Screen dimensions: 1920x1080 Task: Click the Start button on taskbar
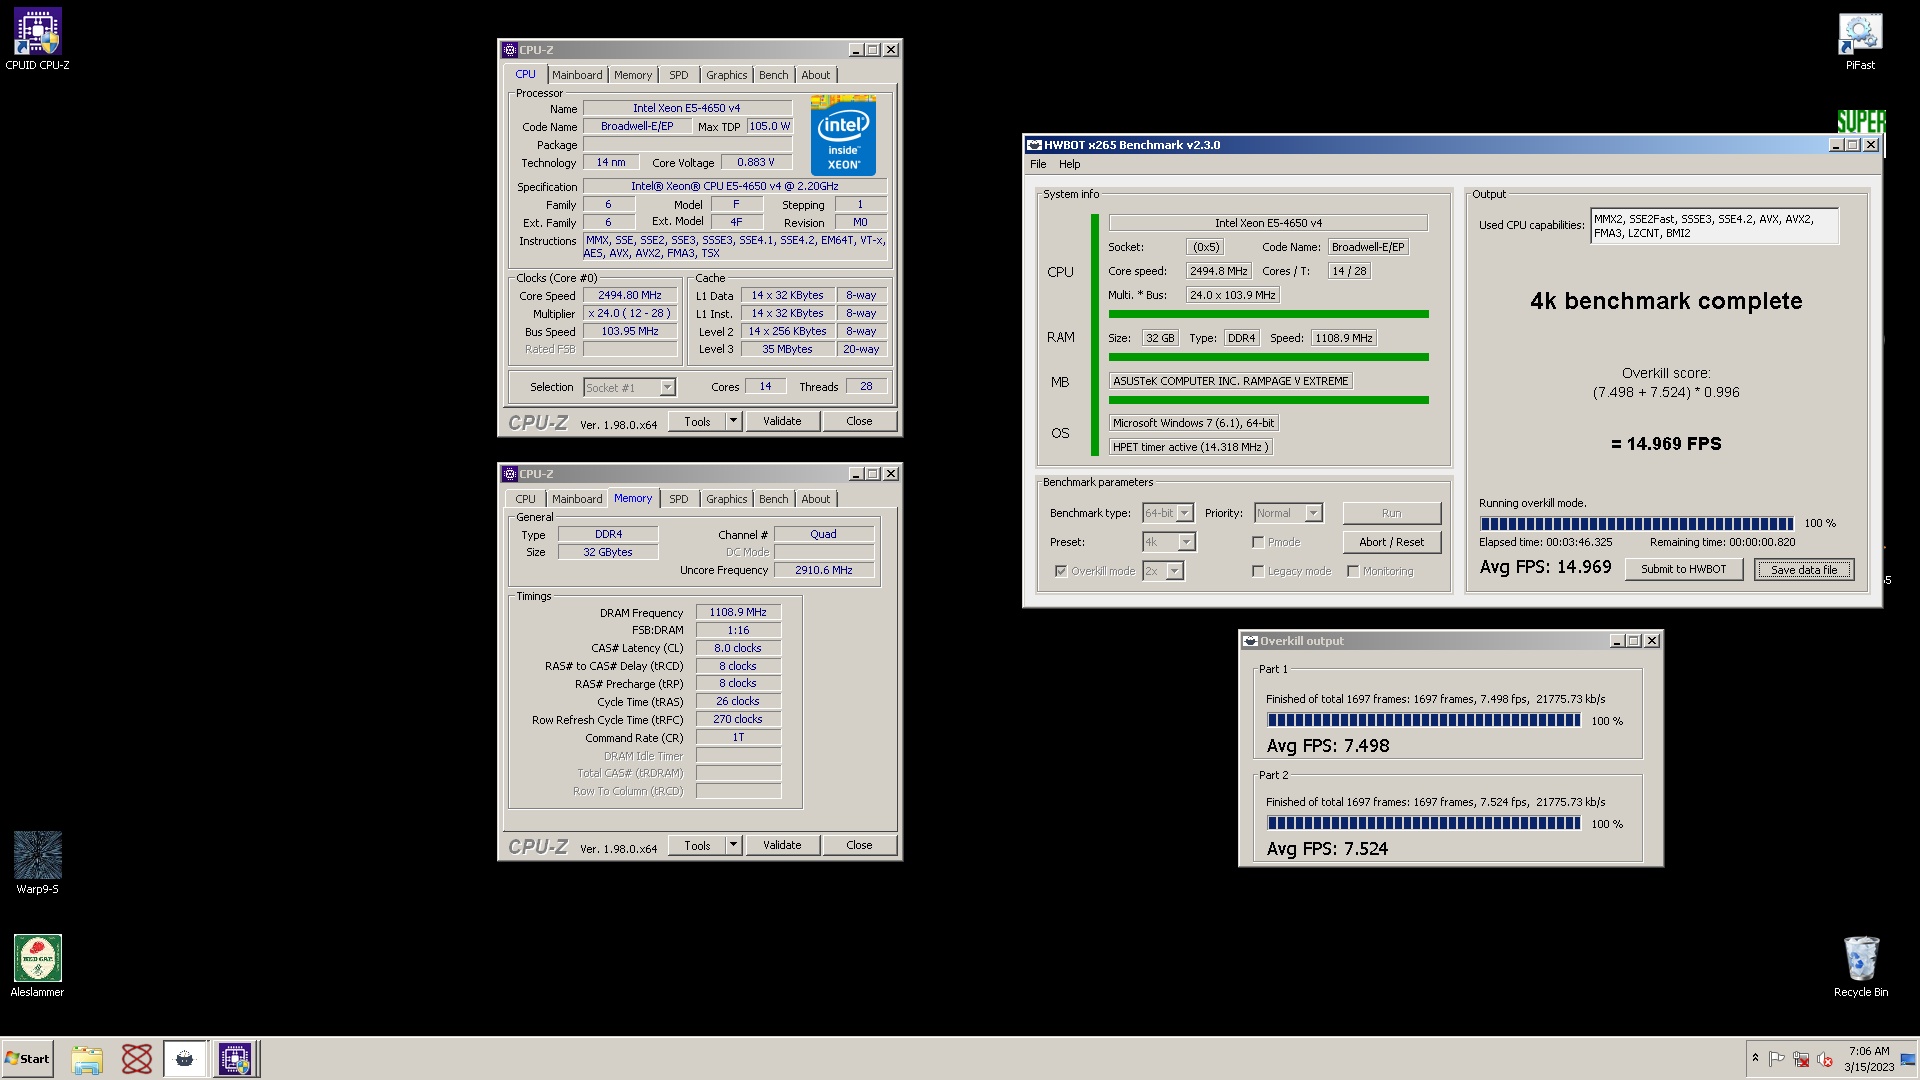click(x=27, y=1059)
